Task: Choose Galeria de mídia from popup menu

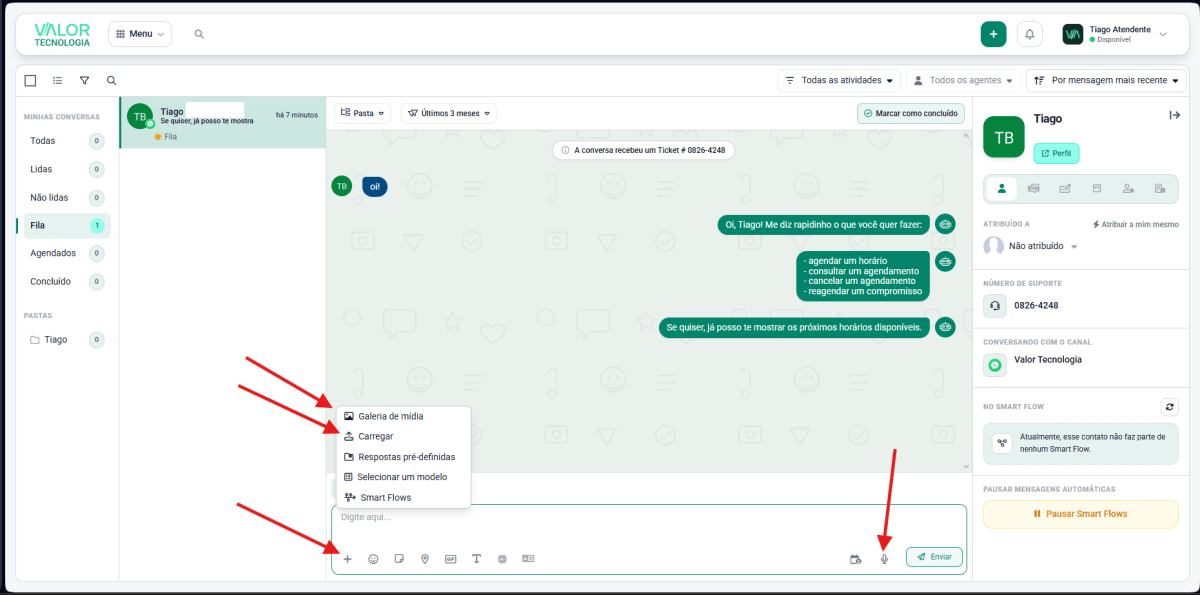Action: [x=404, y=416]
